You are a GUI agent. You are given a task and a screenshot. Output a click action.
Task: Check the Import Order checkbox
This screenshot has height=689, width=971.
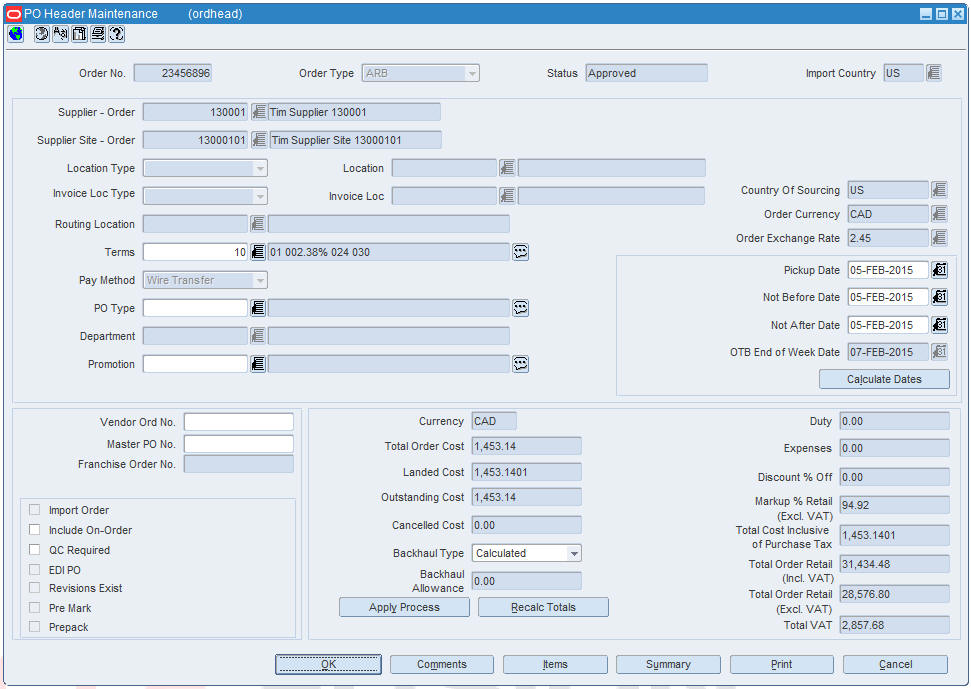pos(35,509)
